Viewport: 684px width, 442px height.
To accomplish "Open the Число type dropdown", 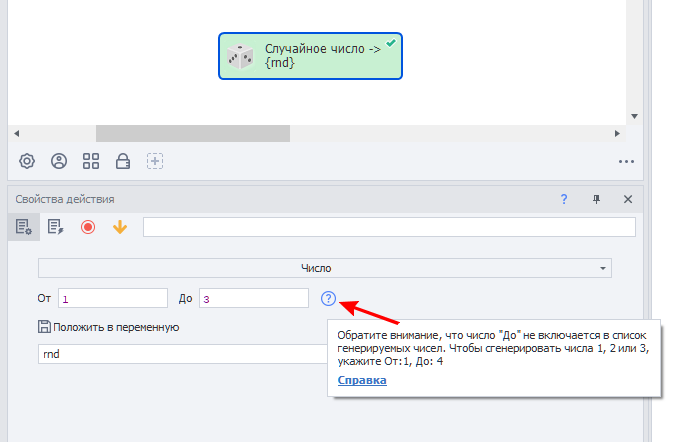I will 325,268.
